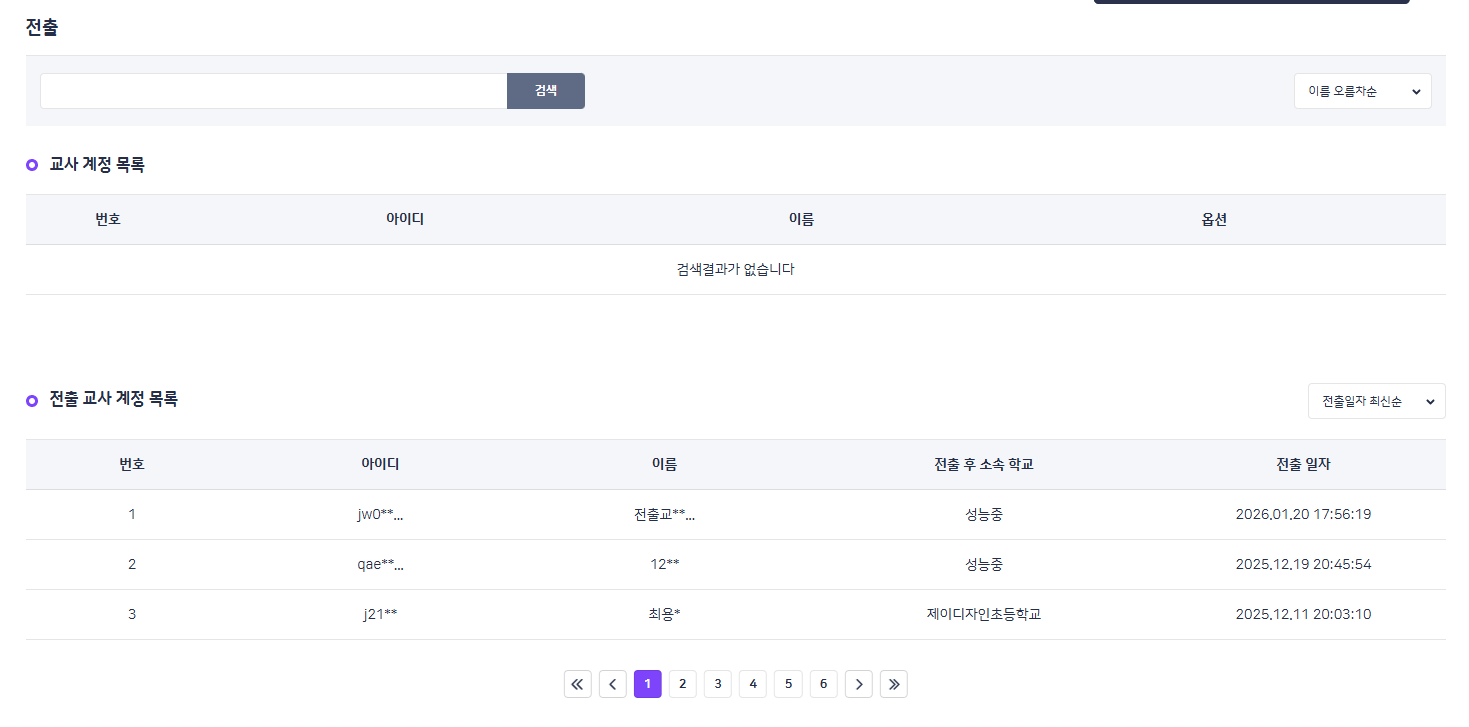Jump to page 4 in pagination
1469x727 pixels.
[x=752, y=684]
